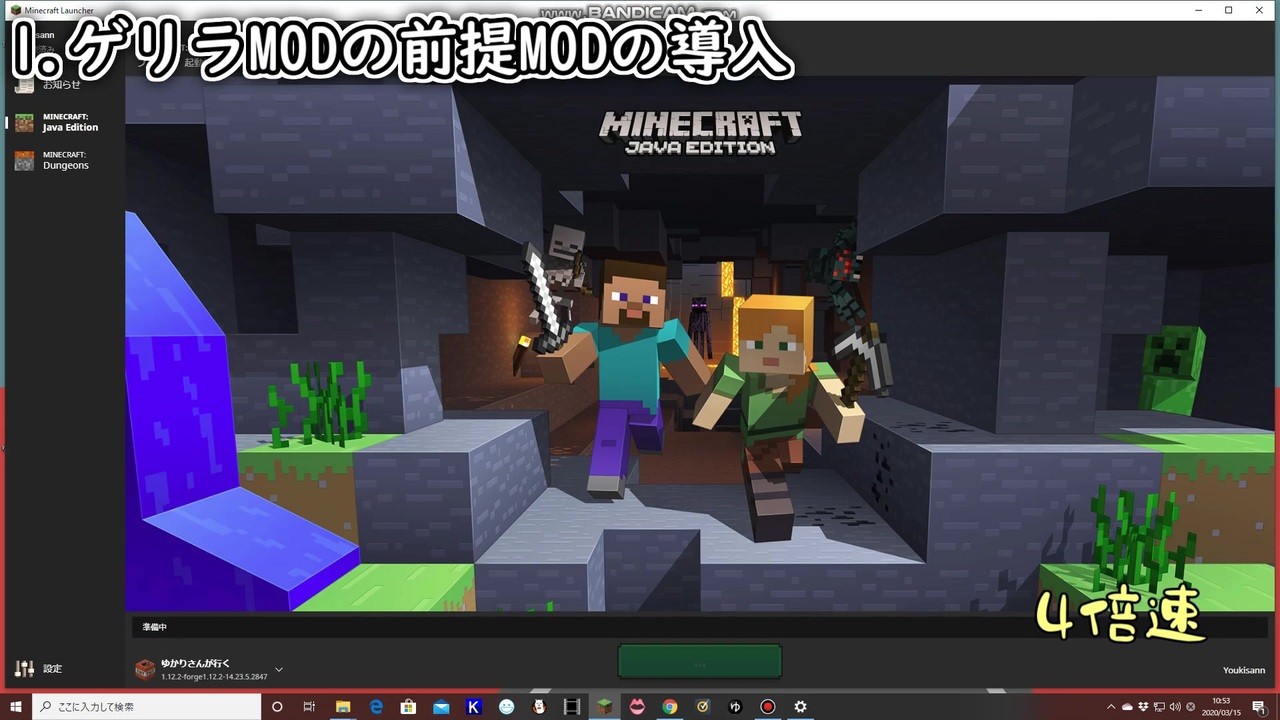Open Cortana circle icon on taskbar
The image size is (1280, 720).
click(277, 706)
